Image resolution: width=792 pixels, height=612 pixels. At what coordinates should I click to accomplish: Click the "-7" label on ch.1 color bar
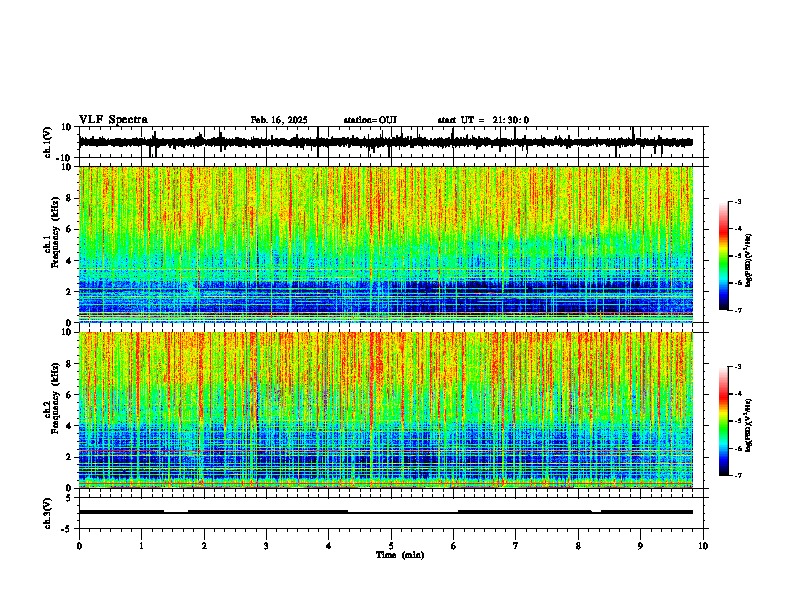click(x=738, y=310)
